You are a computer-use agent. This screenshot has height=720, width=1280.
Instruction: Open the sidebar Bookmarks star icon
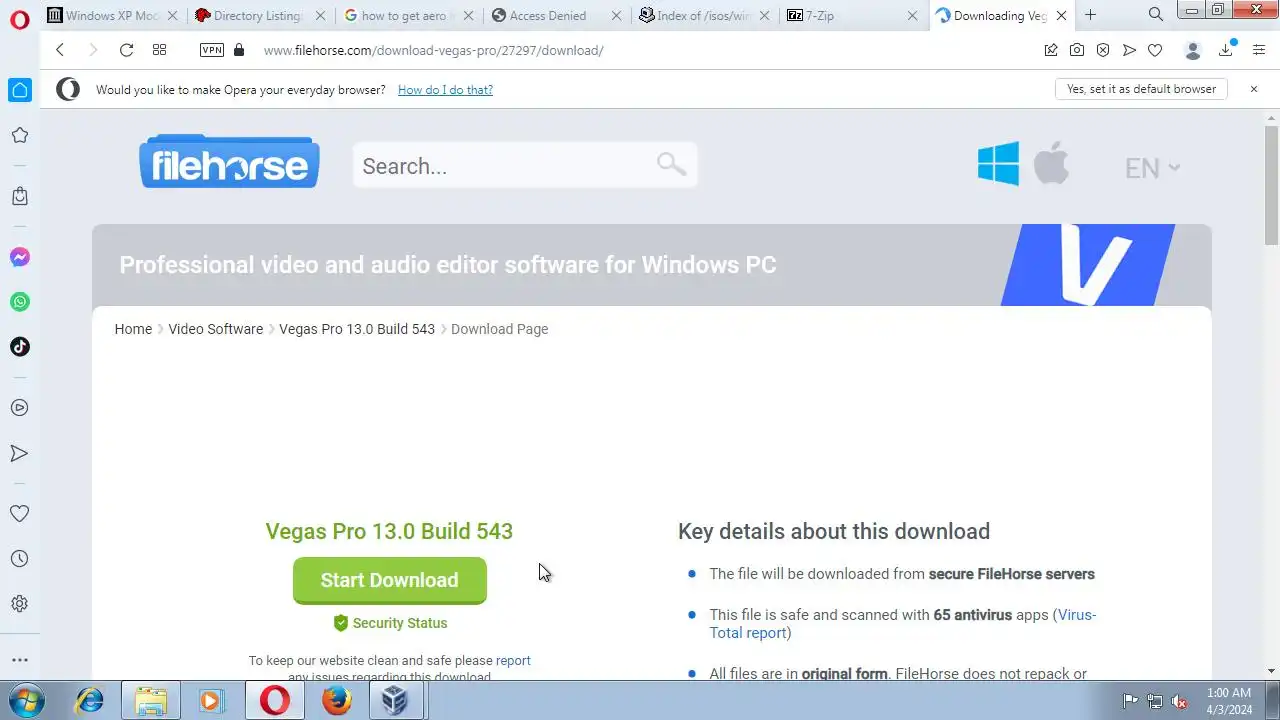pos(19,135)
